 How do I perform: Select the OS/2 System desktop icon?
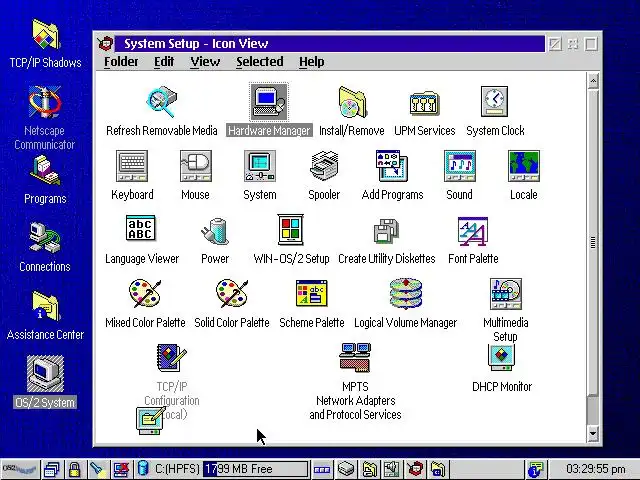click(45, 374)
